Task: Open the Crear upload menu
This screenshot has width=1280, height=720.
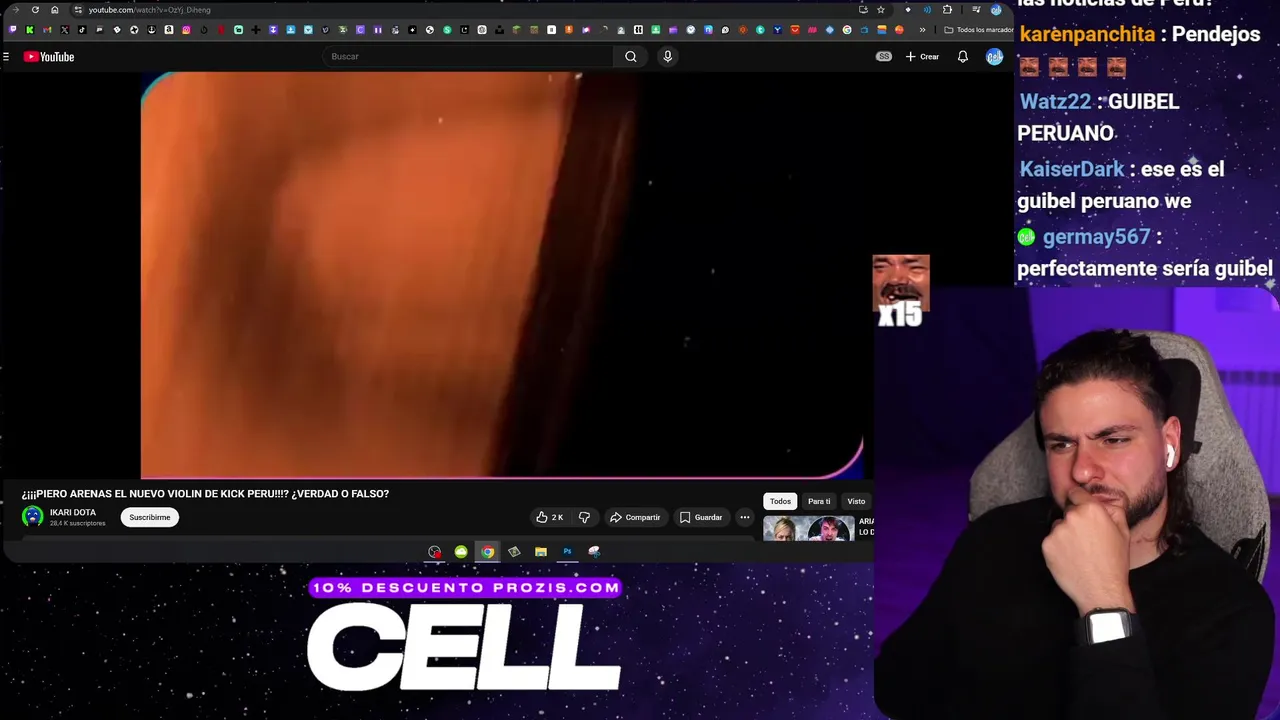Action: (x=922, y=57)
